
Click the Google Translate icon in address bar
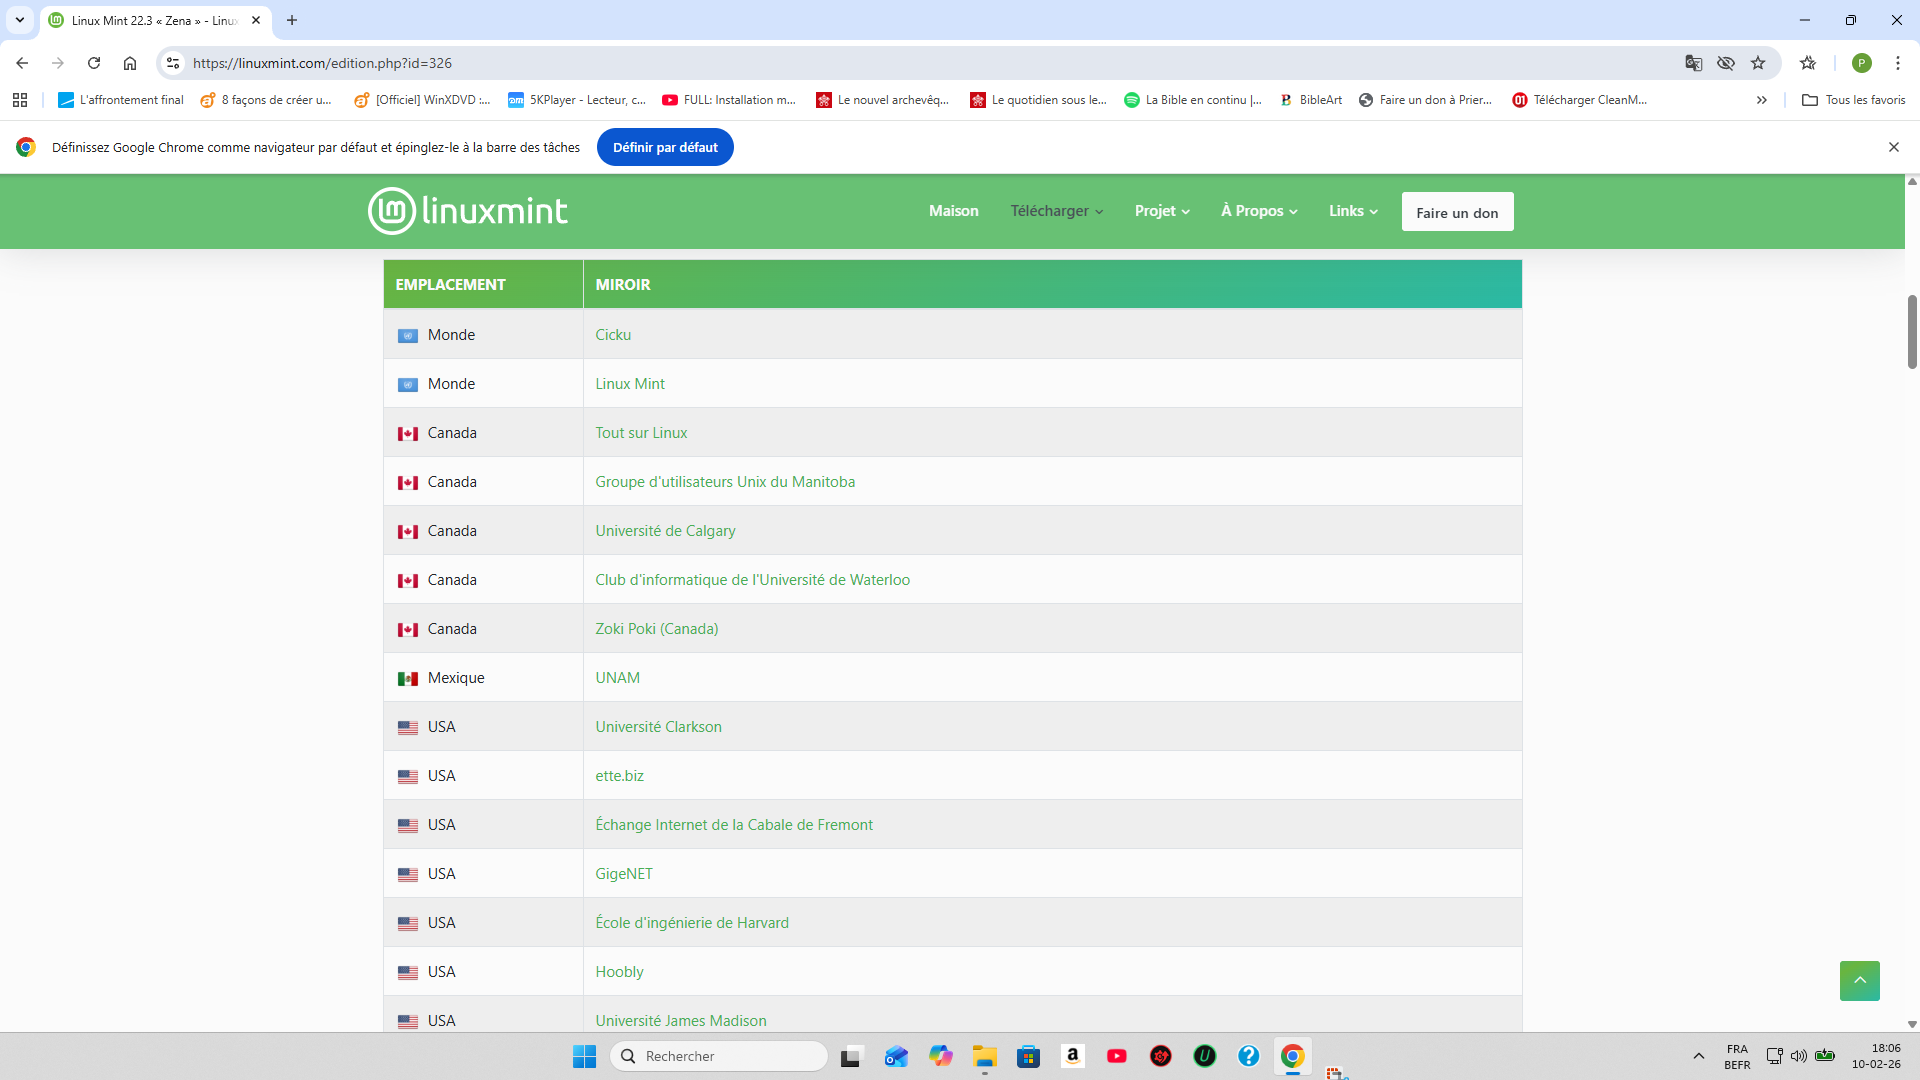click(x=1693, y=63)
